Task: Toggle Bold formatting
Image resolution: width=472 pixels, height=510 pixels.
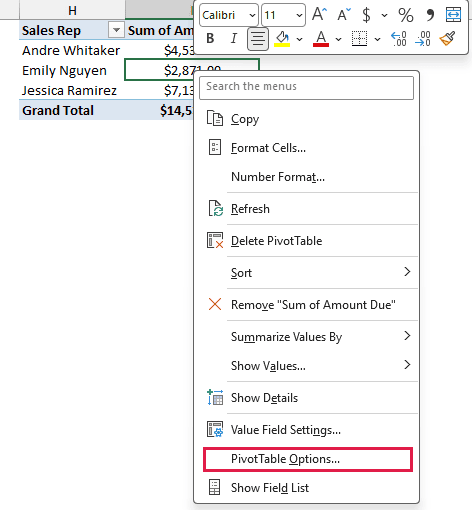Action: [210, 39]
